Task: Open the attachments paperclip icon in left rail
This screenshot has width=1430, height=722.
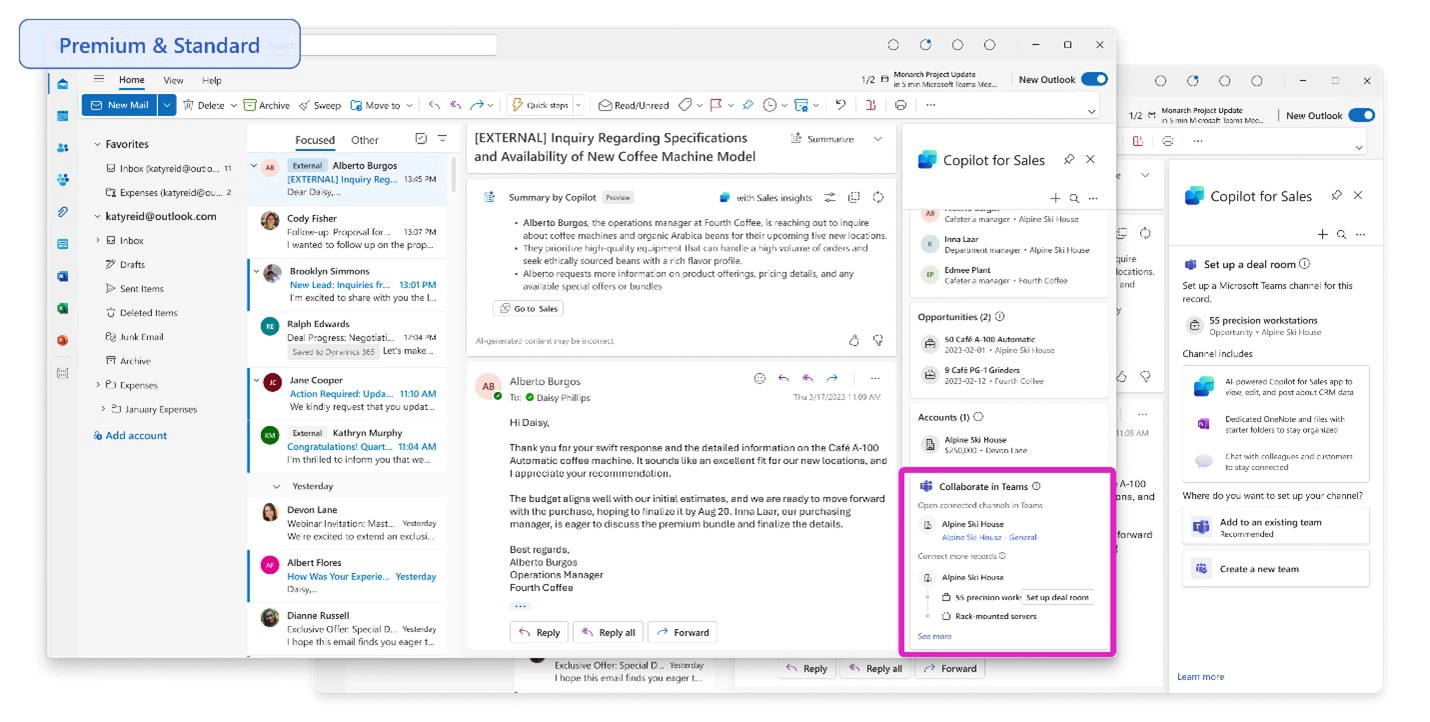Action: click(x=63, y=212)
